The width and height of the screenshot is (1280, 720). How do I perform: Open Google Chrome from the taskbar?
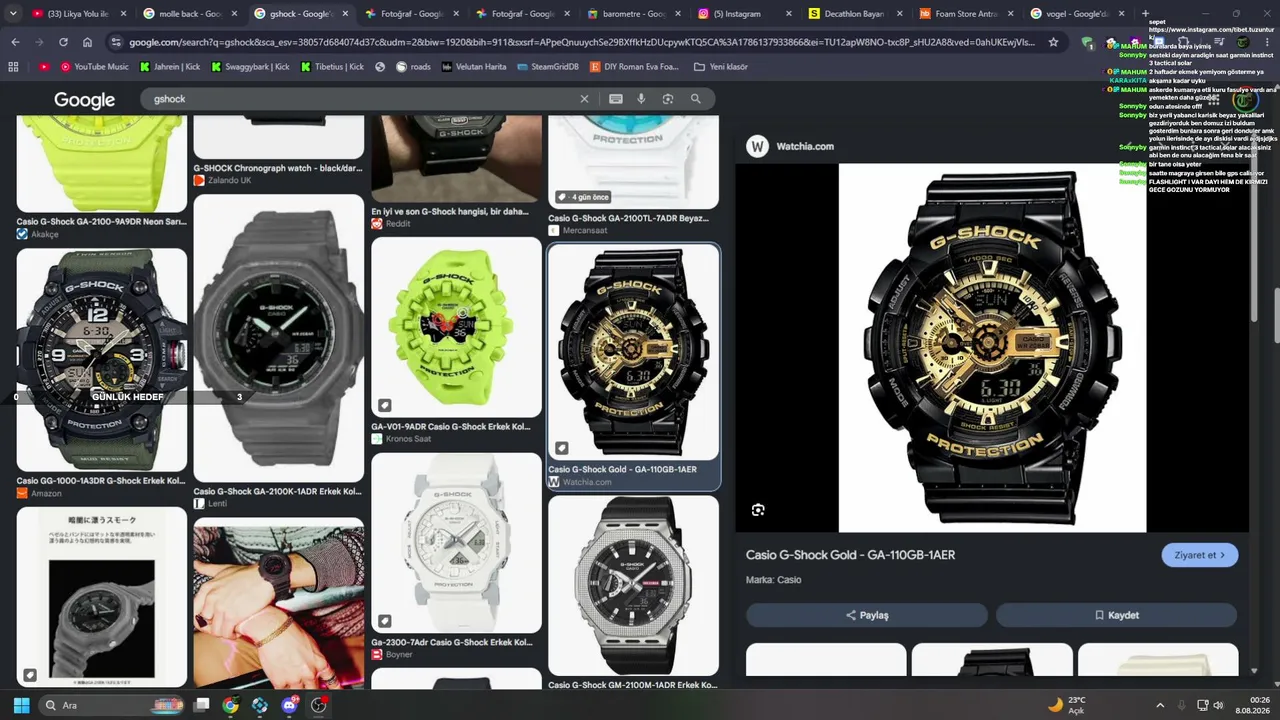coord(231,705)
